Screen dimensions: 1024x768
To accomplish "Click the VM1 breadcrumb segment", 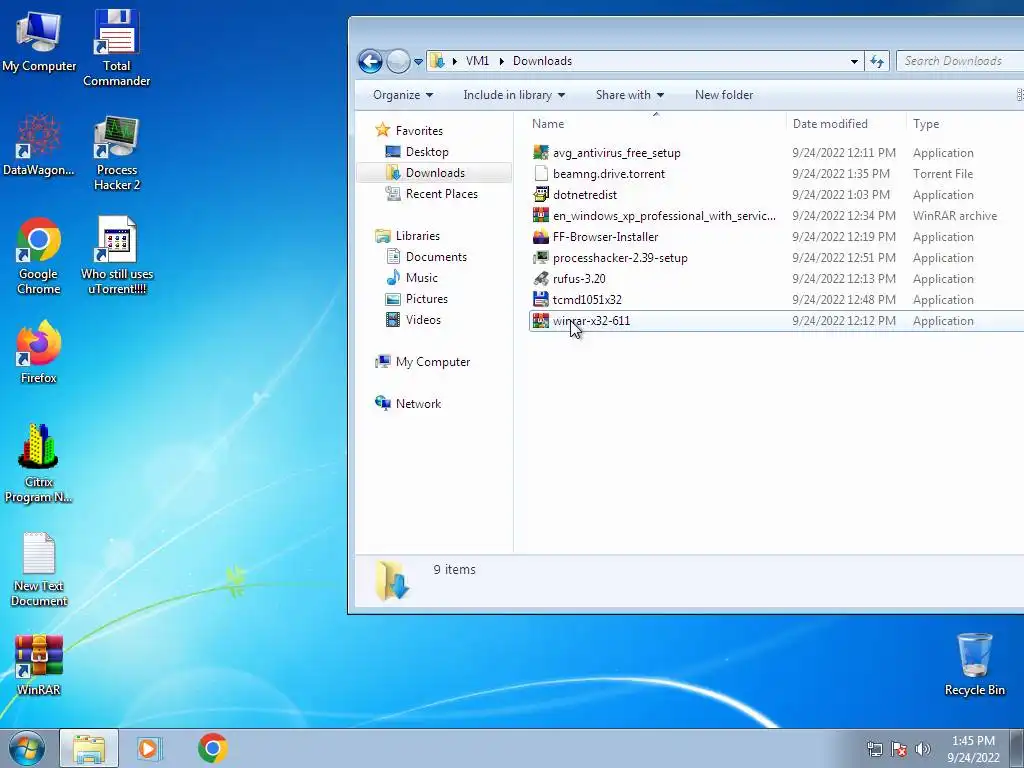I will 477,61.
